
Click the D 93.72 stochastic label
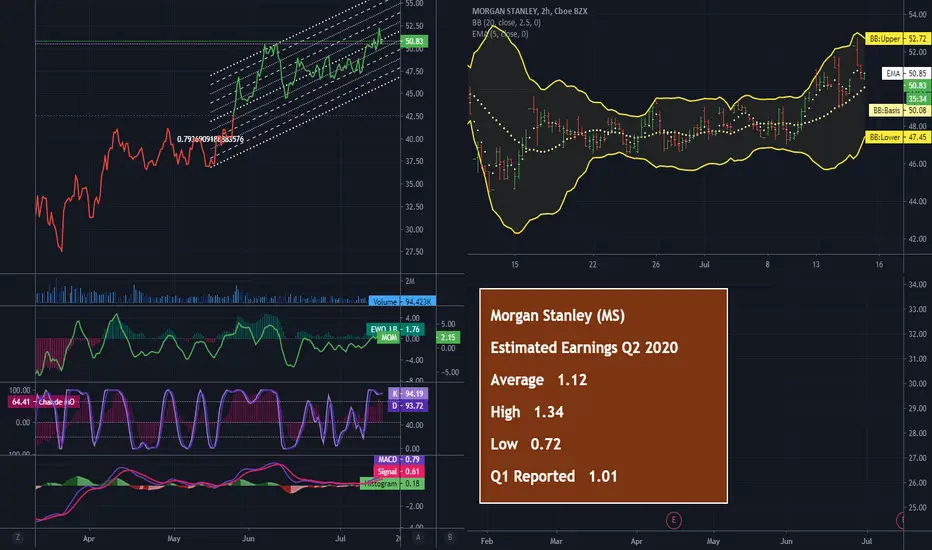(408, 406)
